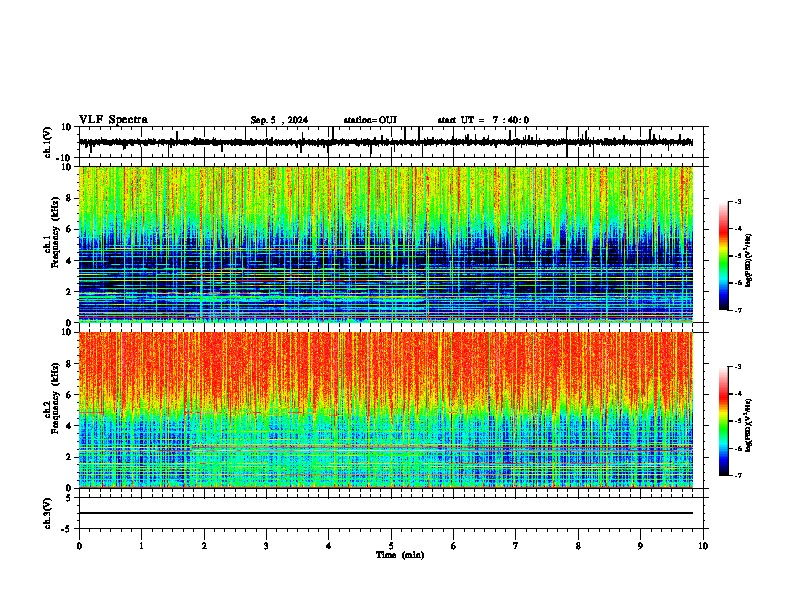Image resolution: width=792 pixels, height=612 pixels.
Task: Click the "8" kHz tick on ch.1 frequency axis
Action: coord(69,198)
